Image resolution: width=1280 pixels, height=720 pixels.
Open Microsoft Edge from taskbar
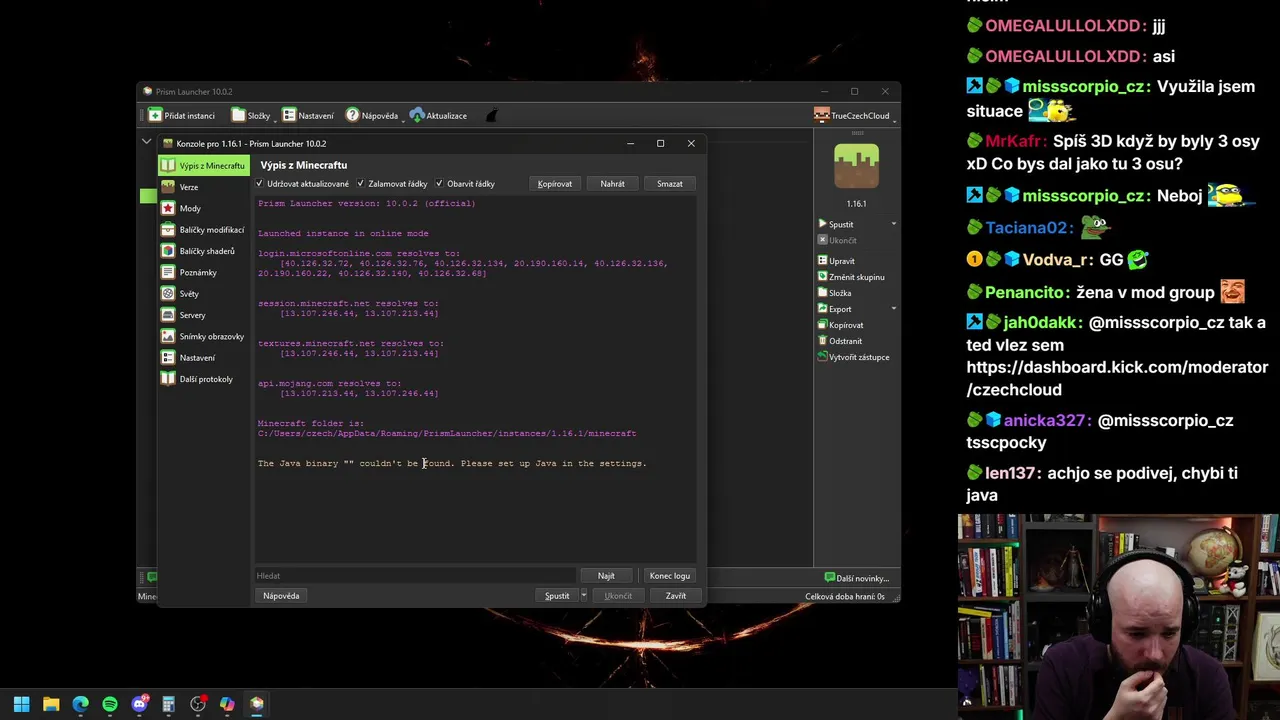pyautogui.click(x=80, y=704)
